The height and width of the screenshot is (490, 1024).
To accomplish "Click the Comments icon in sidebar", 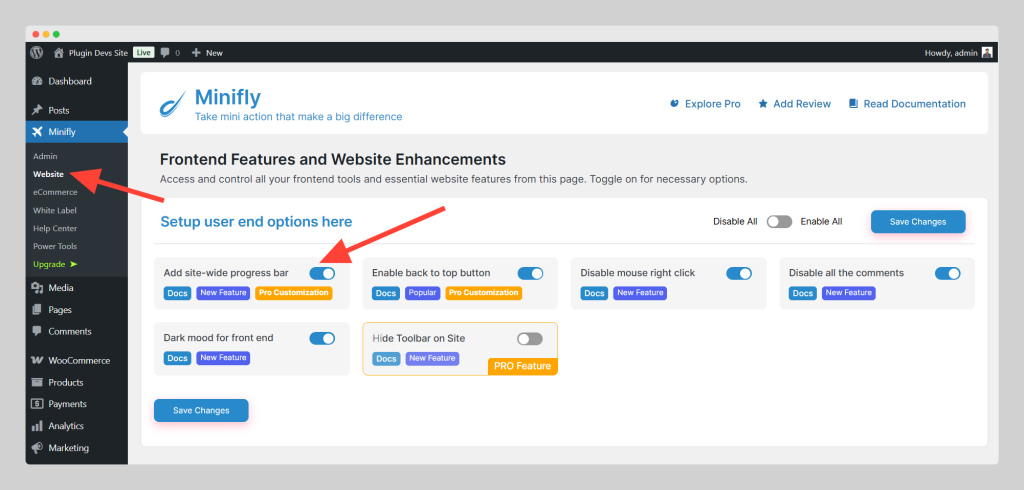I will point(37,331).
